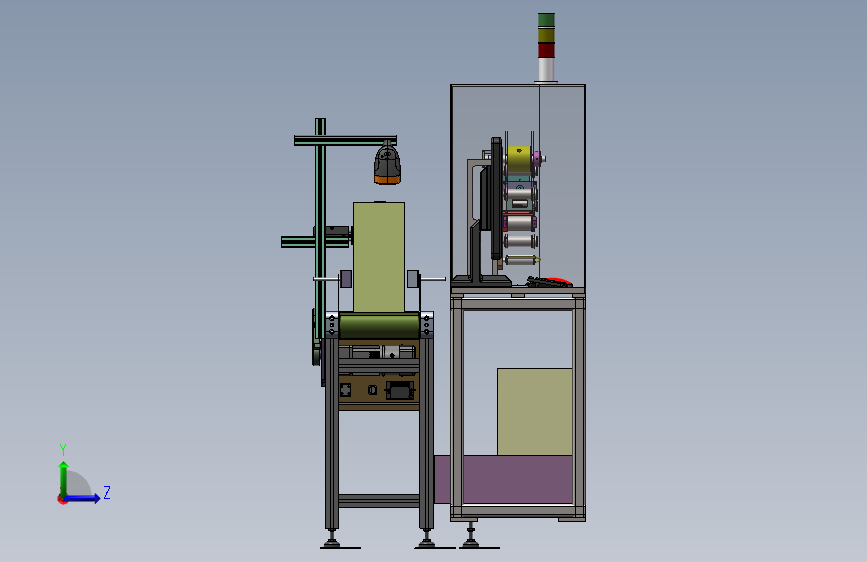Select the tall olive box on the conveyor
This screenshot has height=562, width=867.
[379, 257]
